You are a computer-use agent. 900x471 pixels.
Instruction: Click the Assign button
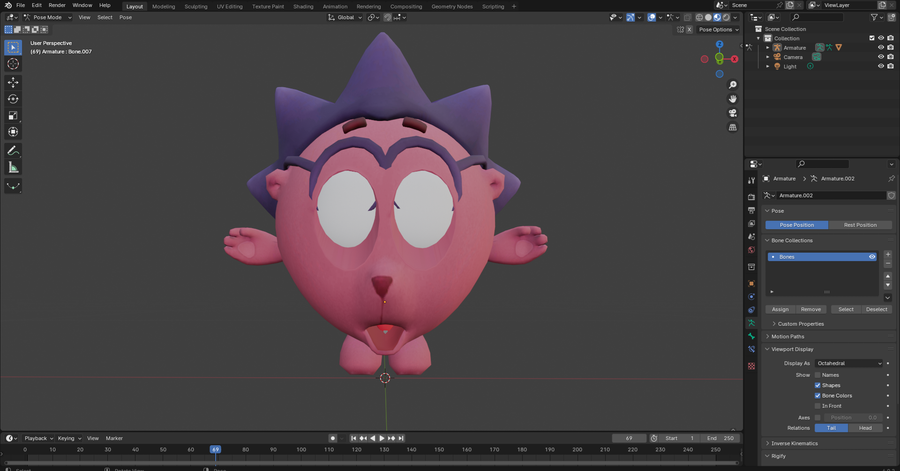click(x=780, y=309)
